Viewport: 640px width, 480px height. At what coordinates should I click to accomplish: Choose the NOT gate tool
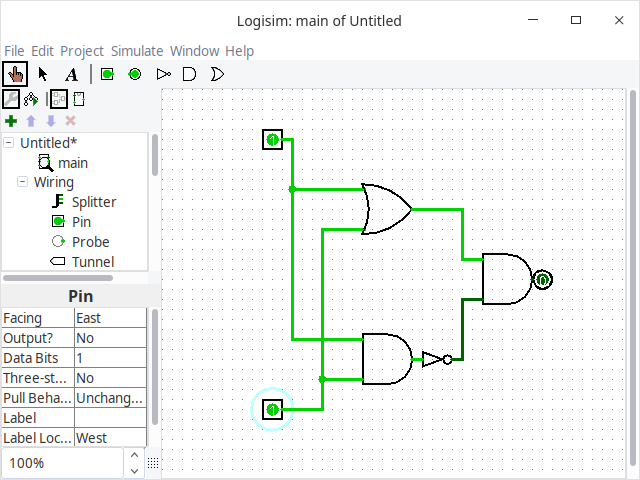(163, 74)
